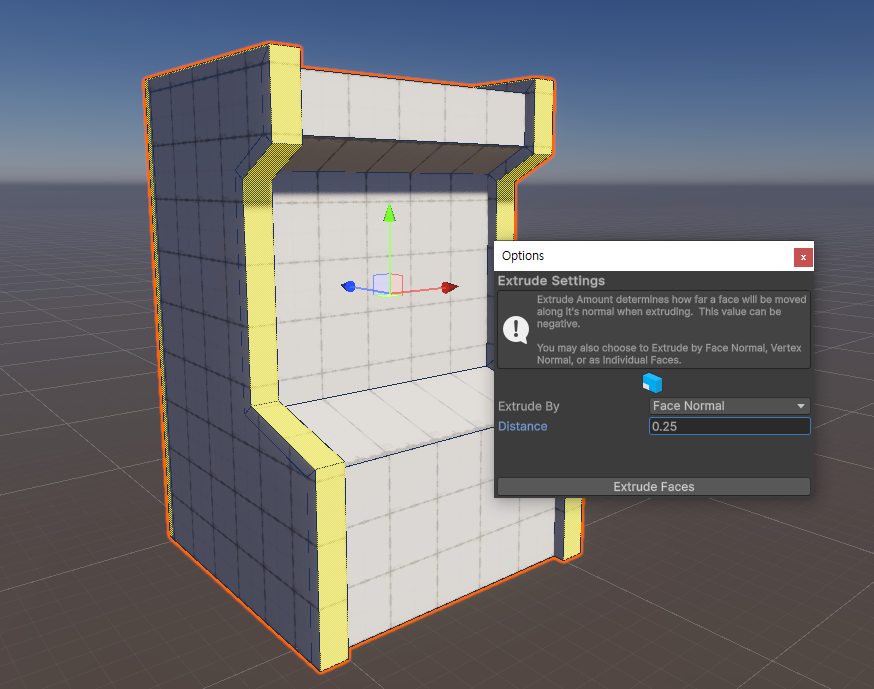The height and width of the screenshot is (689, 874).
Task: Click the Distance input field
Action: [x=729, y=426]
